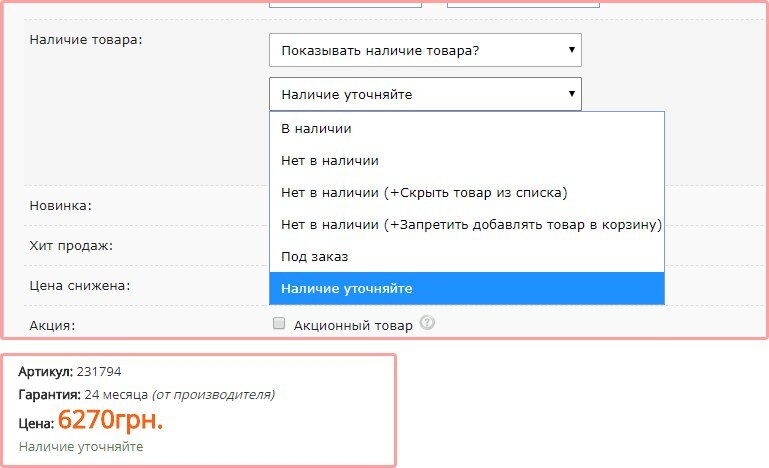Click the "Наличие товара:" field label
Screen dimensions: 769x468
[87, 39]
